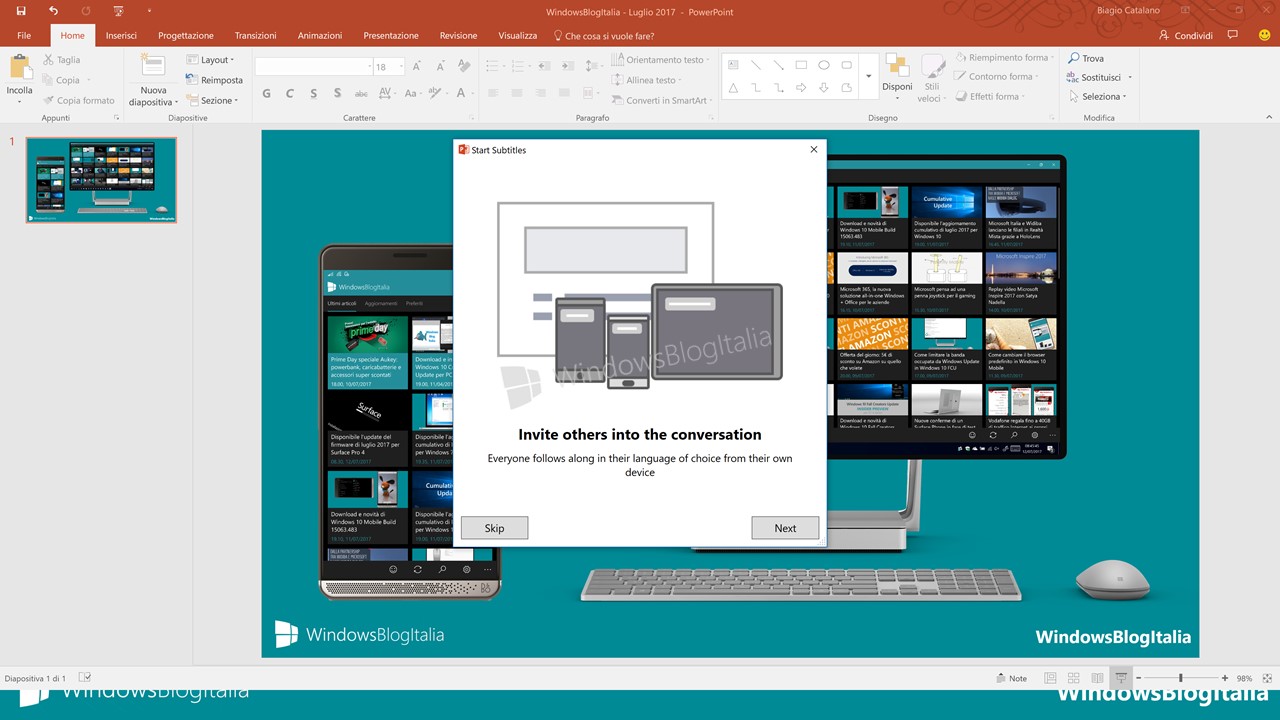This screenshot has height=720, width=1280.
Task: Select the rectangle shape in shapes gallery
Action: point(801,65)
